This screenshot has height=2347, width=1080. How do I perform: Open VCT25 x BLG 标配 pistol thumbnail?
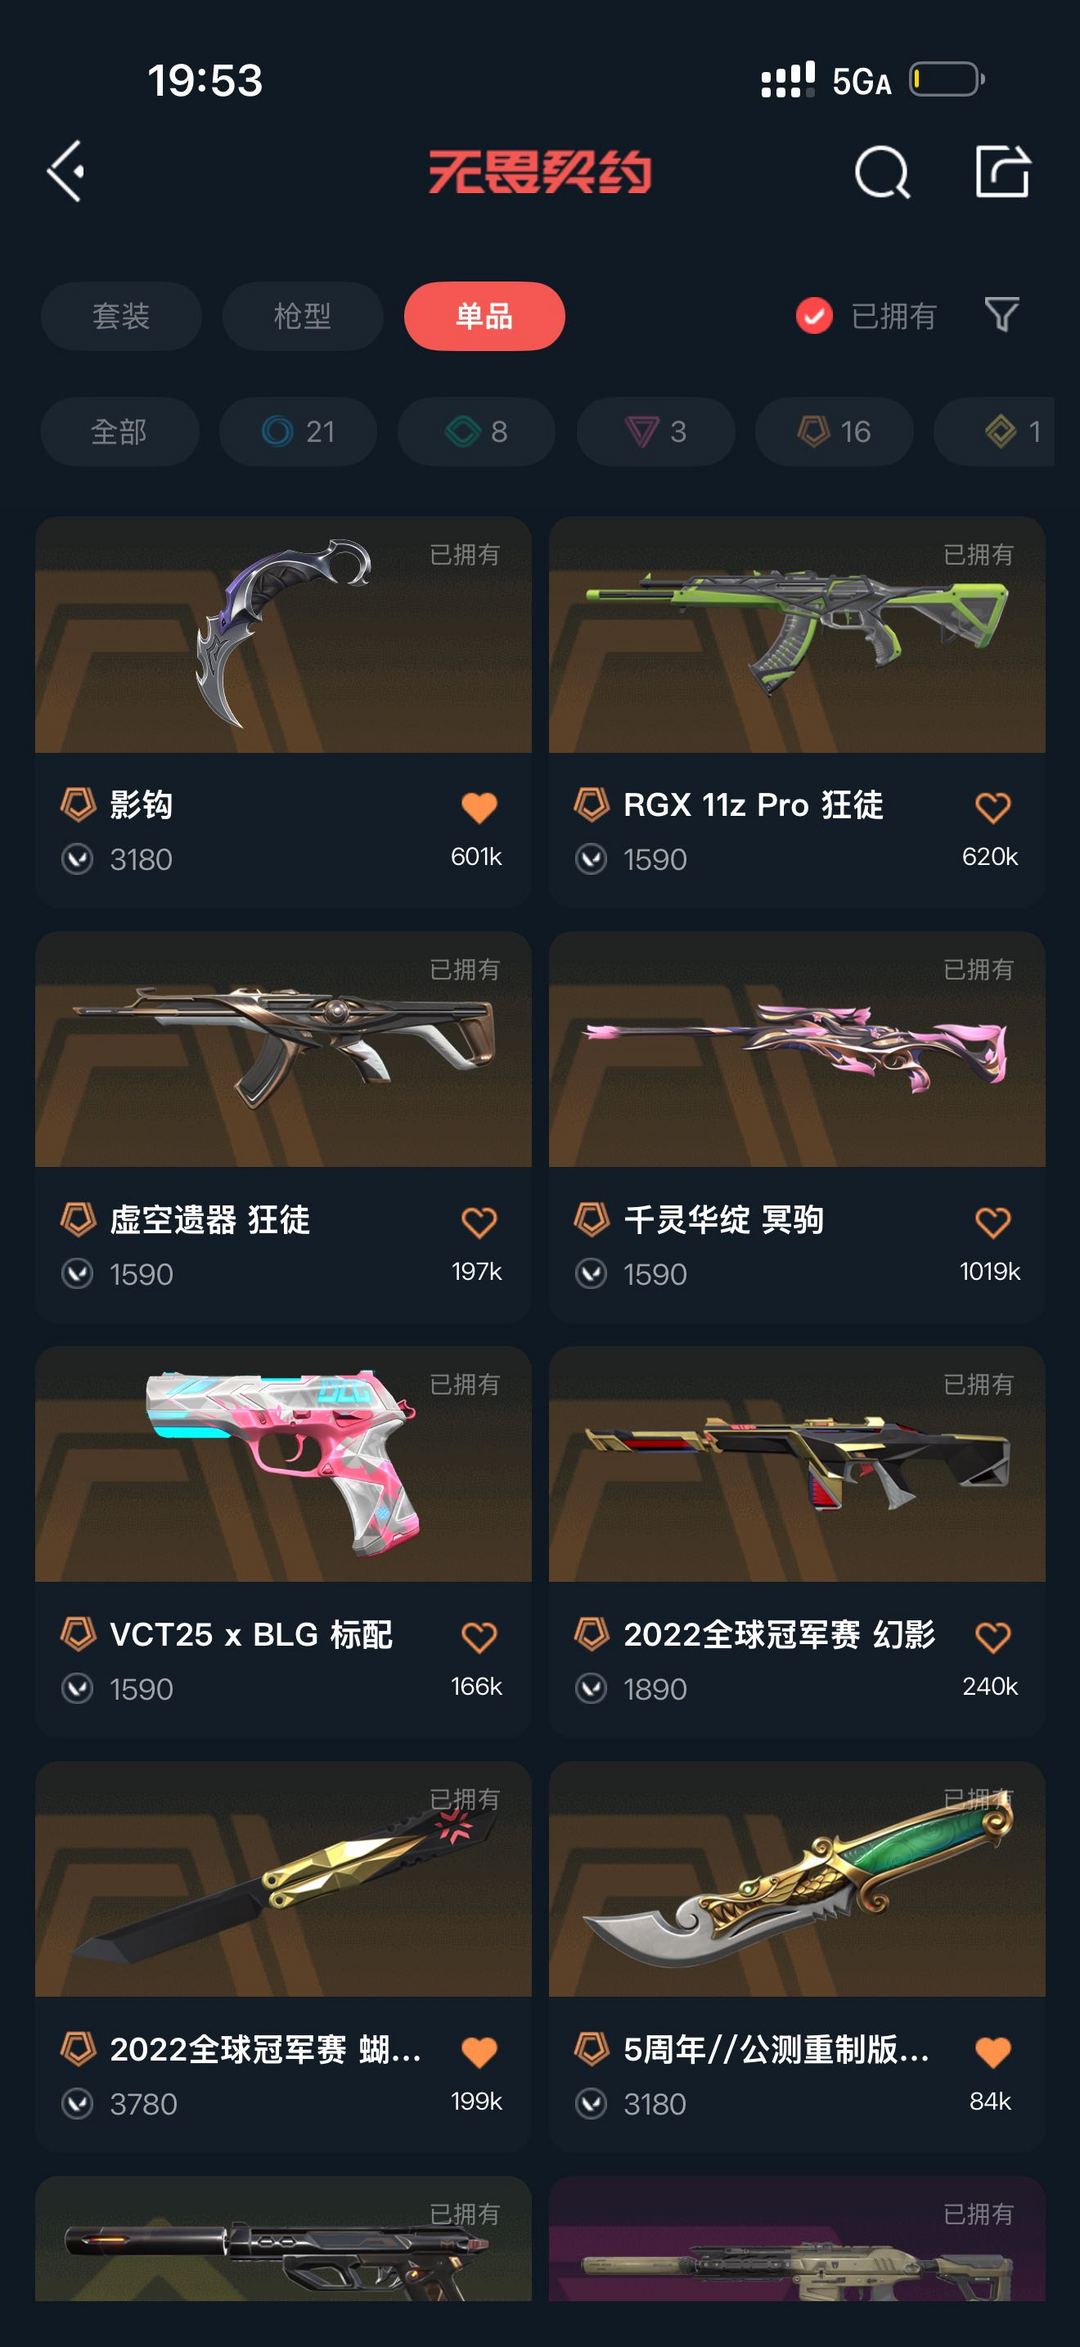283,1464
